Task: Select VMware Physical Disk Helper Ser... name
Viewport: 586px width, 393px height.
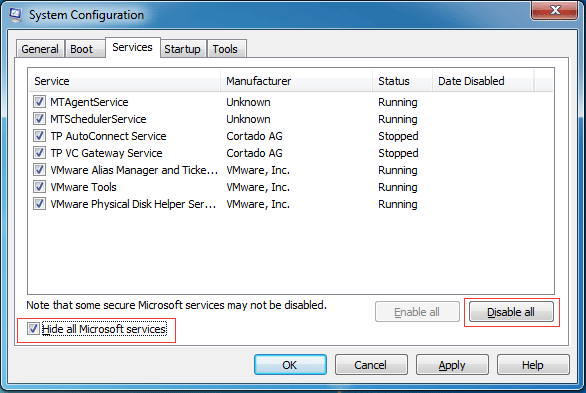Action: pyautogui.click(x=133, y=204)
